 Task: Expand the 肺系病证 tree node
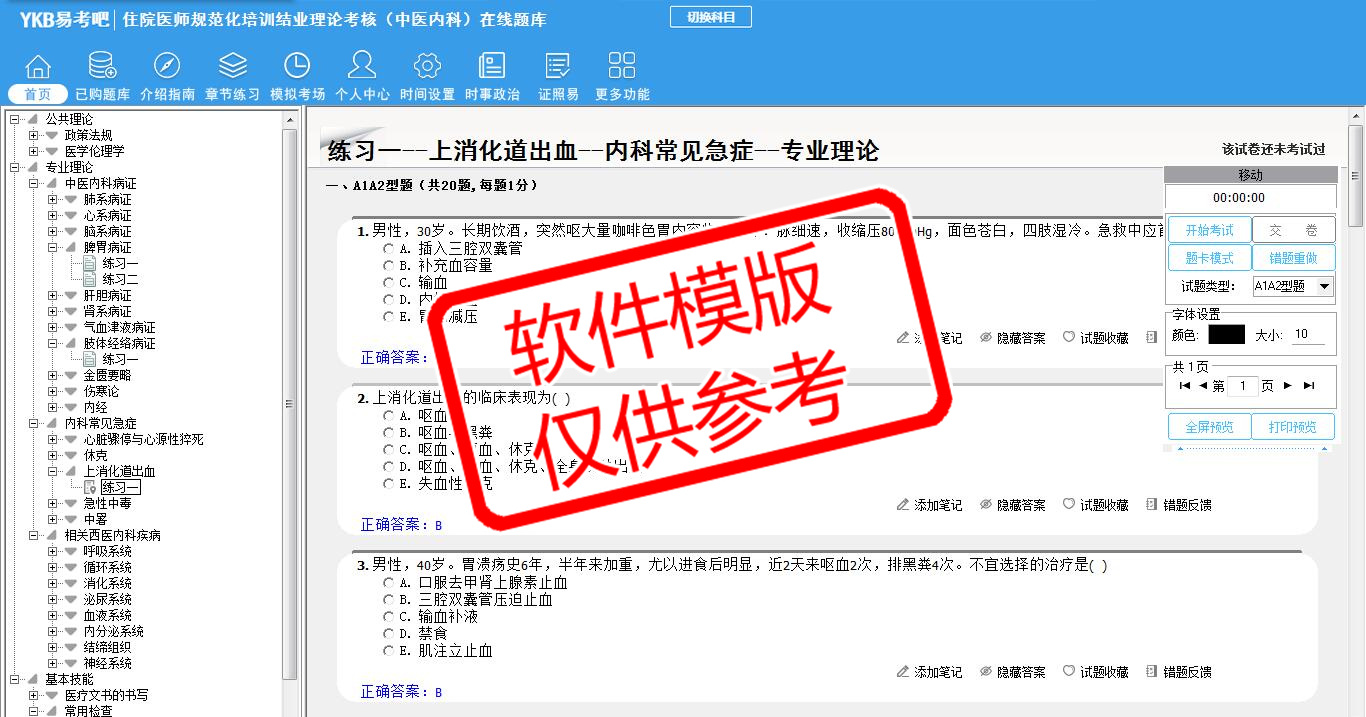tap(53, 200)
